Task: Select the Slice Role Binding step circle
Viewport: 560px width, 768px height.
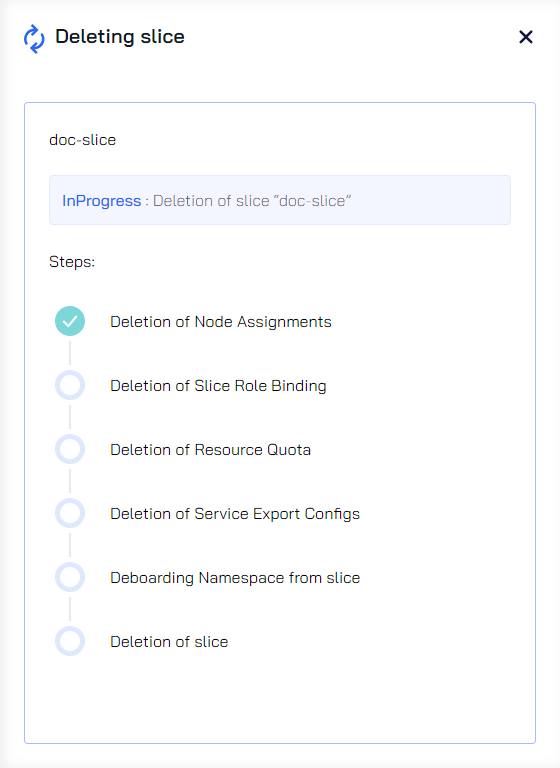Action: click(x=70, y=385)
